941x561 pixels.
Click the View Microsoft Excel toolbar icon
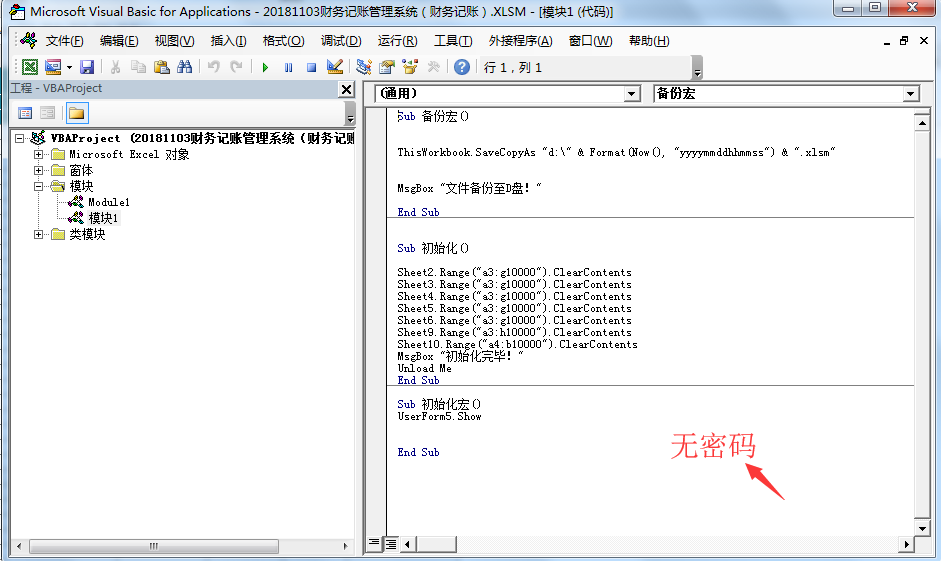pyautogui.click(x=30, y=67)
